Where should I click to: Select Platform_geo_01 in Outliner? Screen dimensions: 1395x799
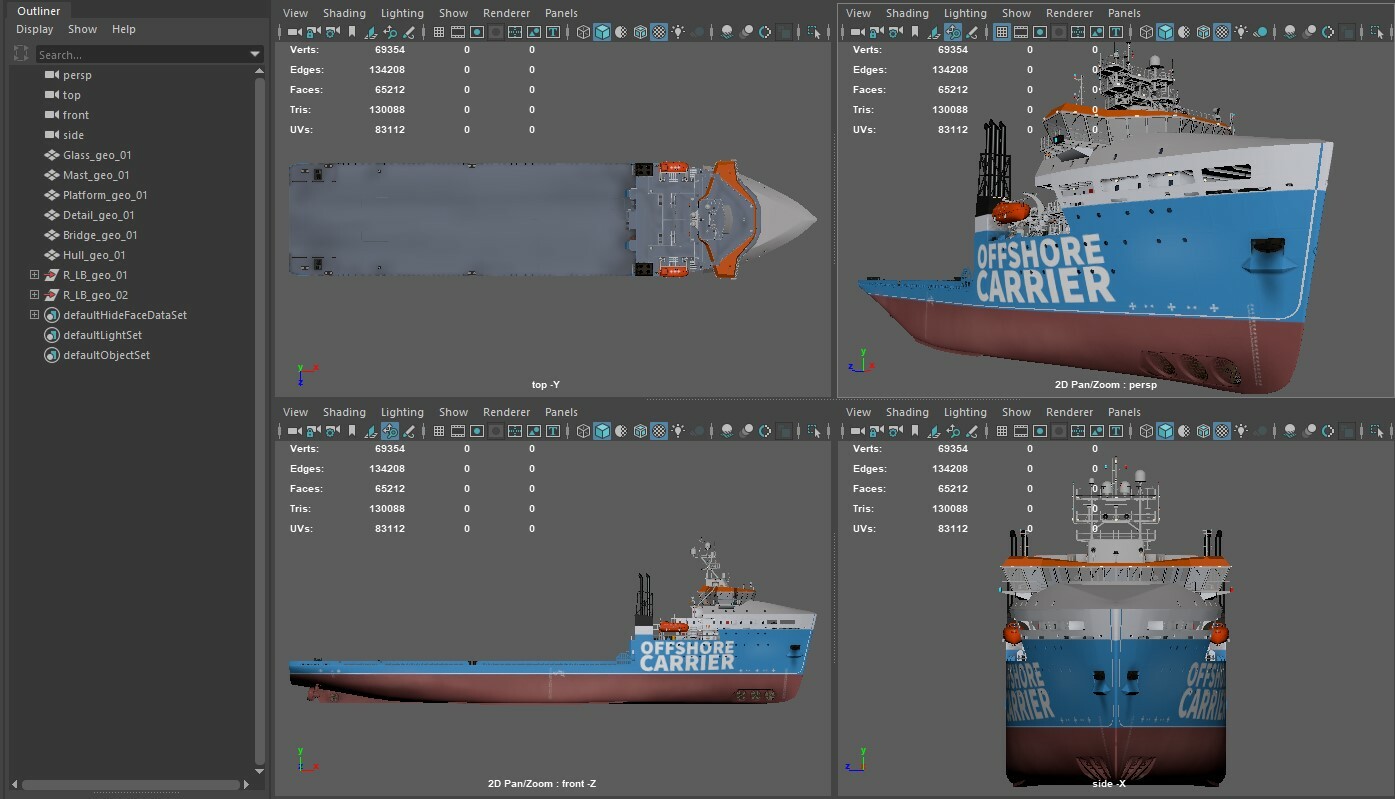point(105,195)
